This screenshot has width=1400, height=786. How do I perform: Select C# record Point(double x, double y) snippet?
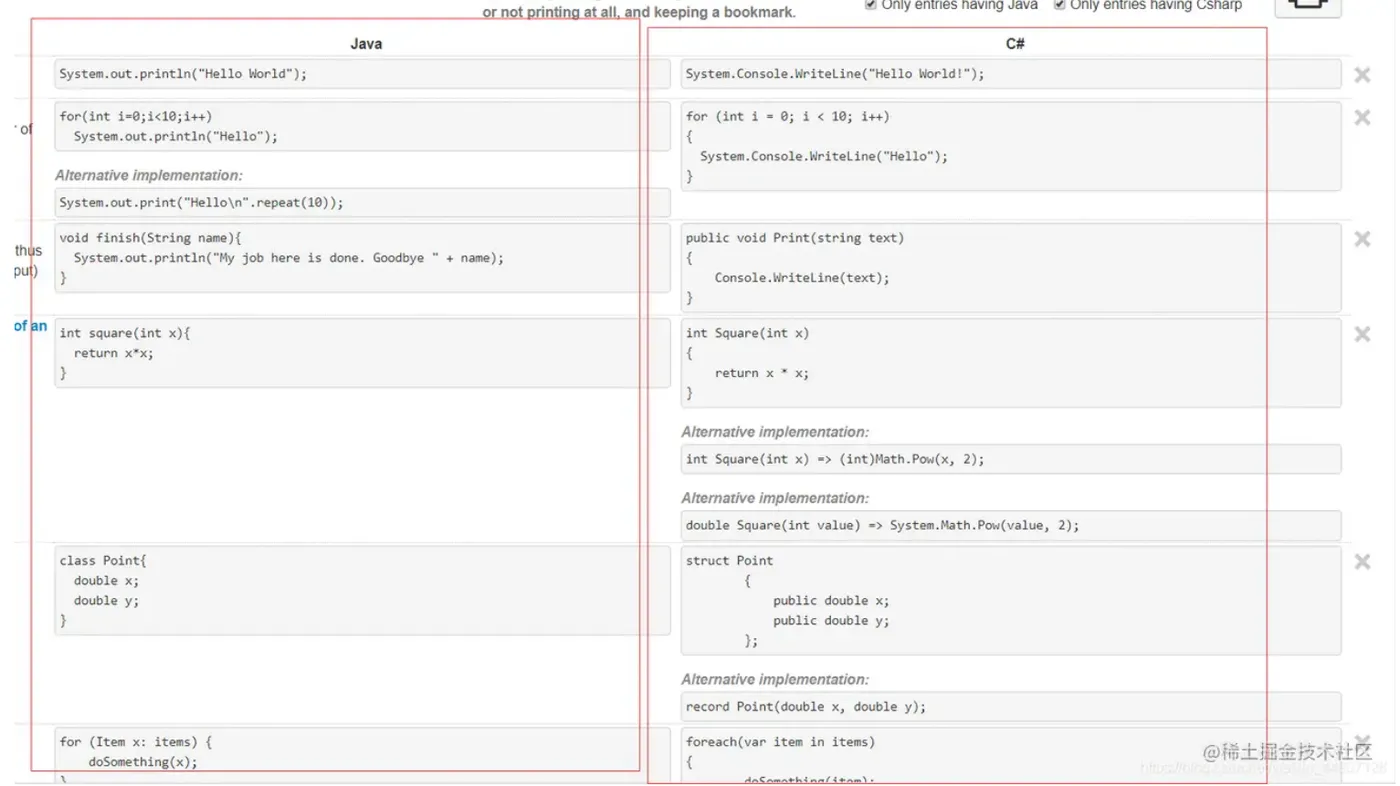tap(1011, 706)
